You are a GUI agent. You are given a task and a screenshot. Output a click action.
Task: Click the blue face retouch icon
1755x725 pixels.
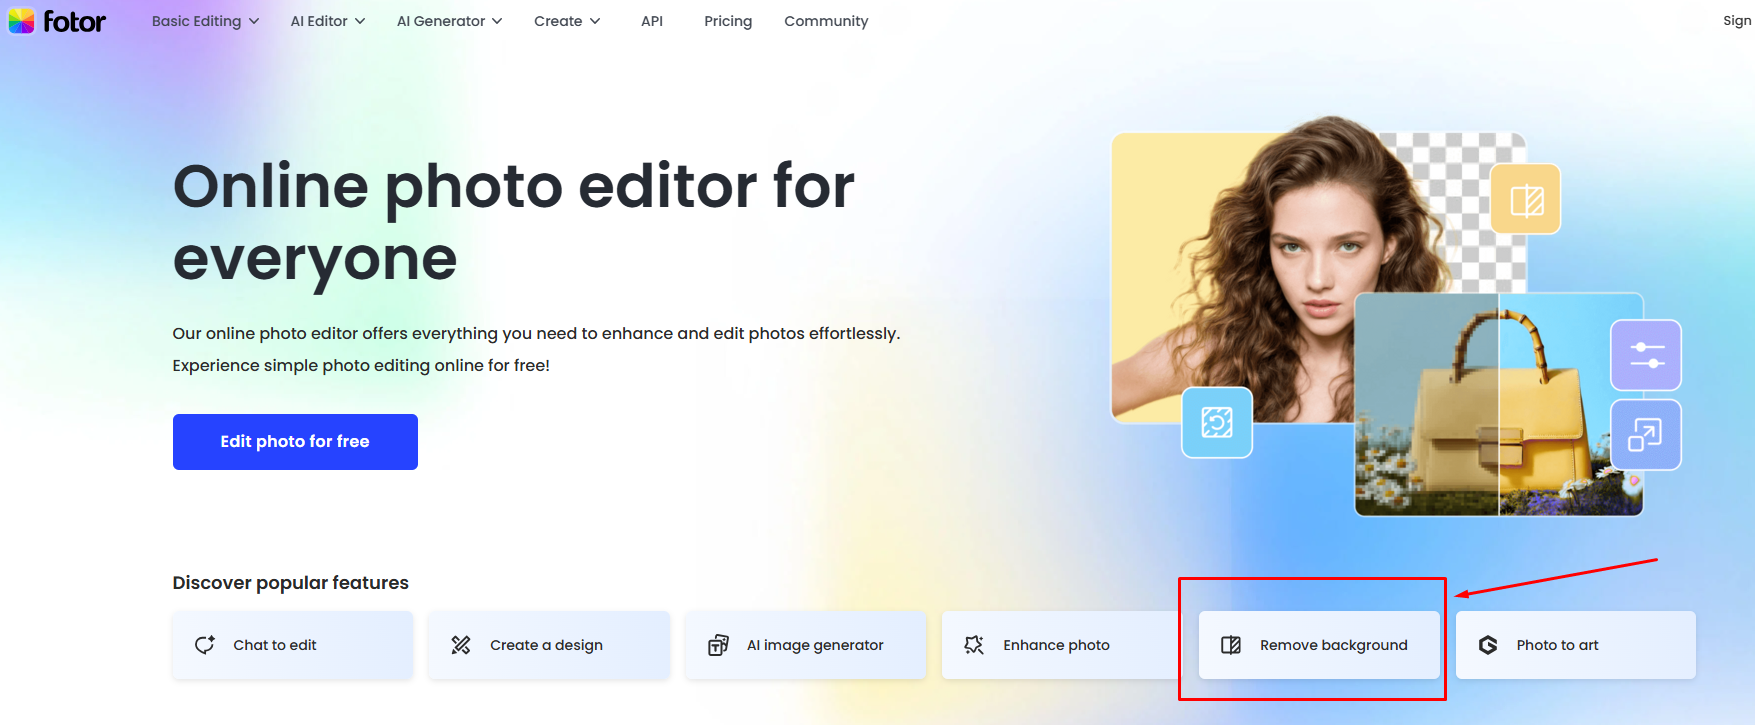coord(1217,423)
